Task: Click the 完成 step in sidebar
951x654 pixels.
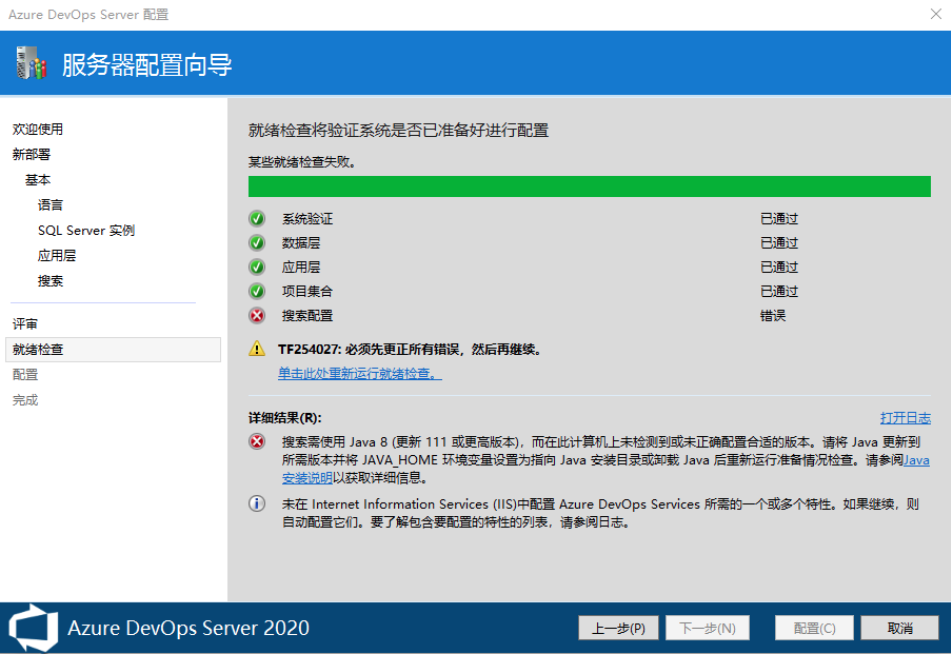Action: pos(25,400)
